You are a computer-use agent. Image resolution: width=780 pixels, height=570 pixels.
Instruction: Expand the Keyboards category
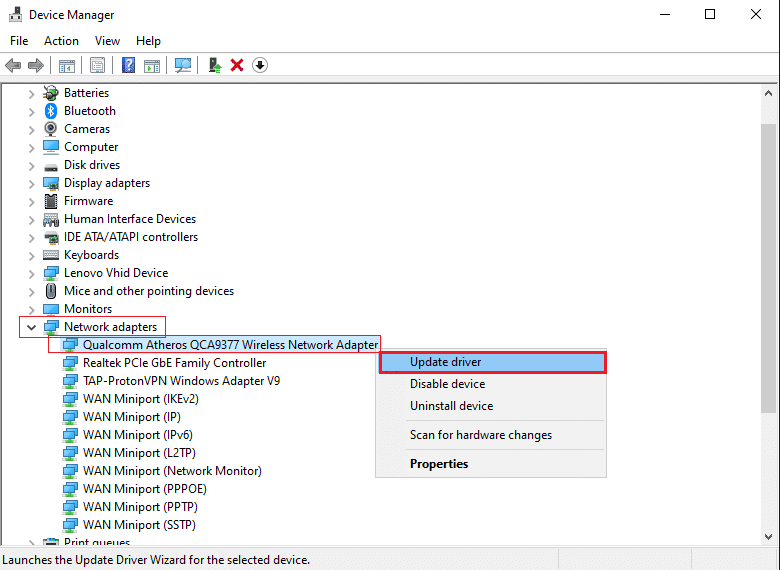pos(31,255)
